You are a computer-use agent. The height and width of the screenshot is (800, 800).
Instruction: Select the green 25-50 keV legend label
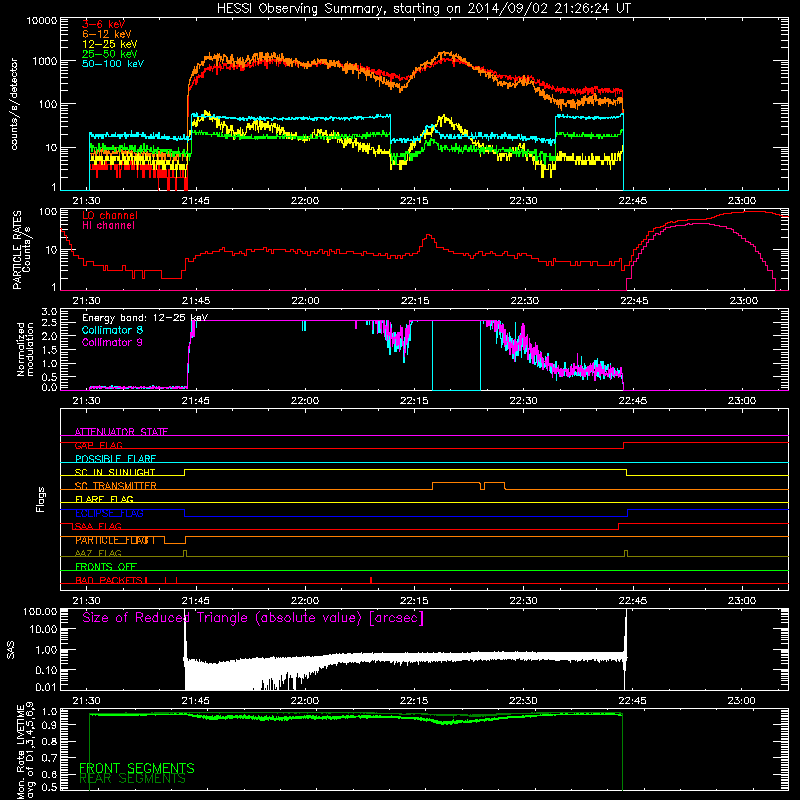click(x=109, y=54)
